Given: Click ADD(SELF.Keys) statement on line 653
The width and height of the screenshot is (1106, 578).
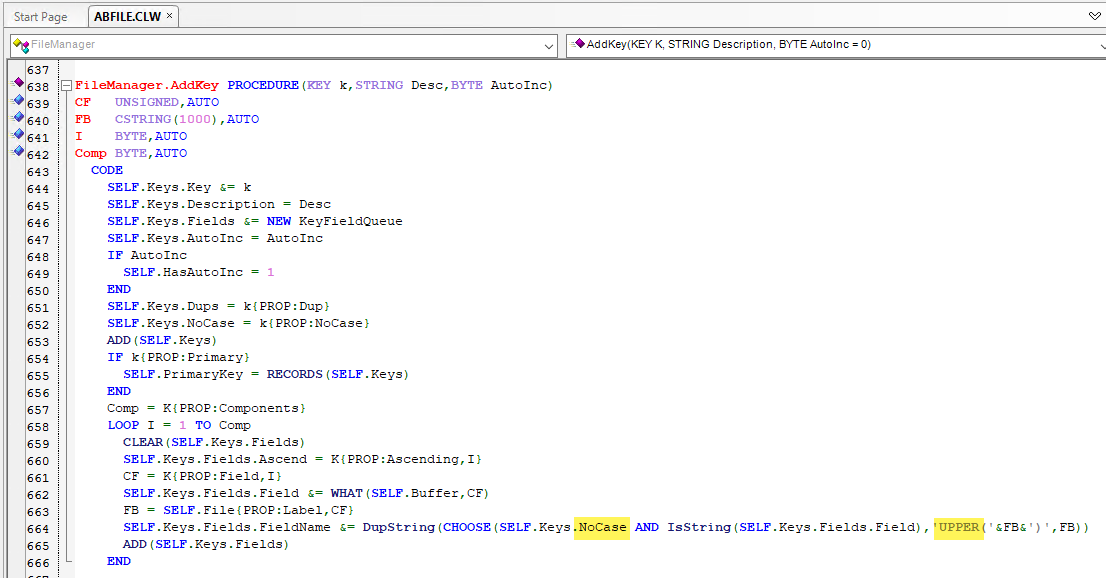Looking at the screenshot, I should coord(148,340).
